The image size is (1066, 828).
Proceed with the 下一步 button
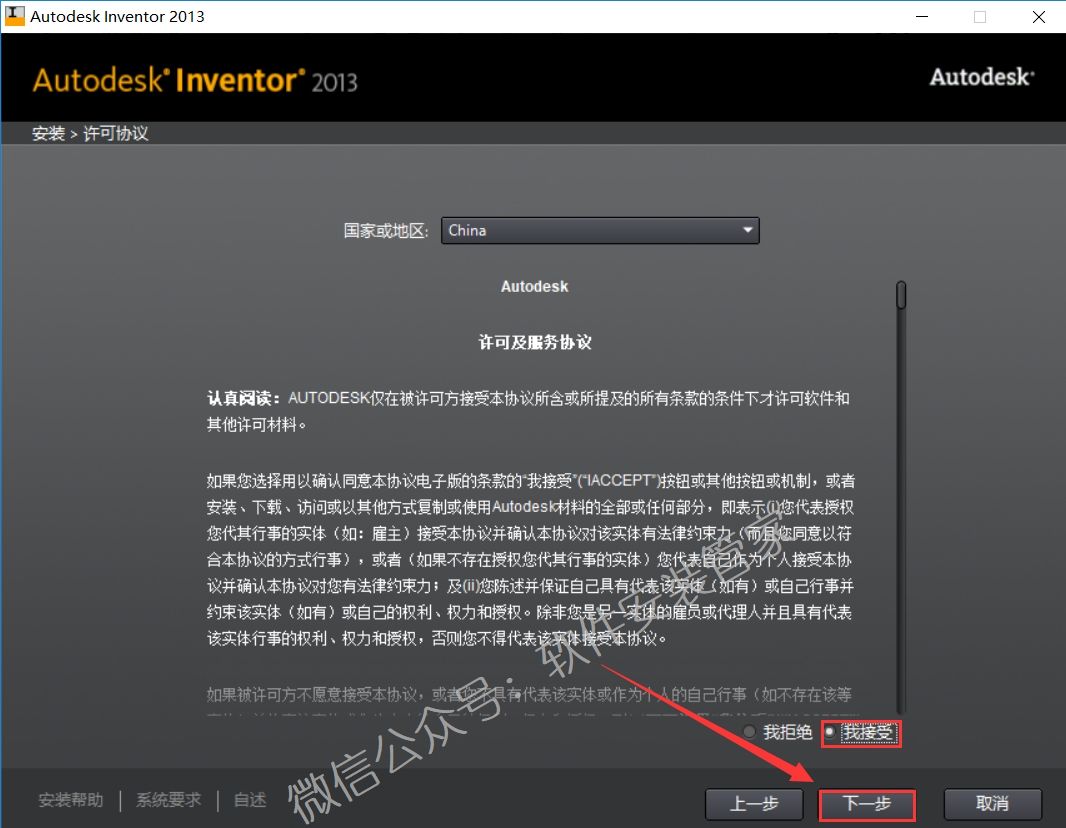[x=866, y=804]
